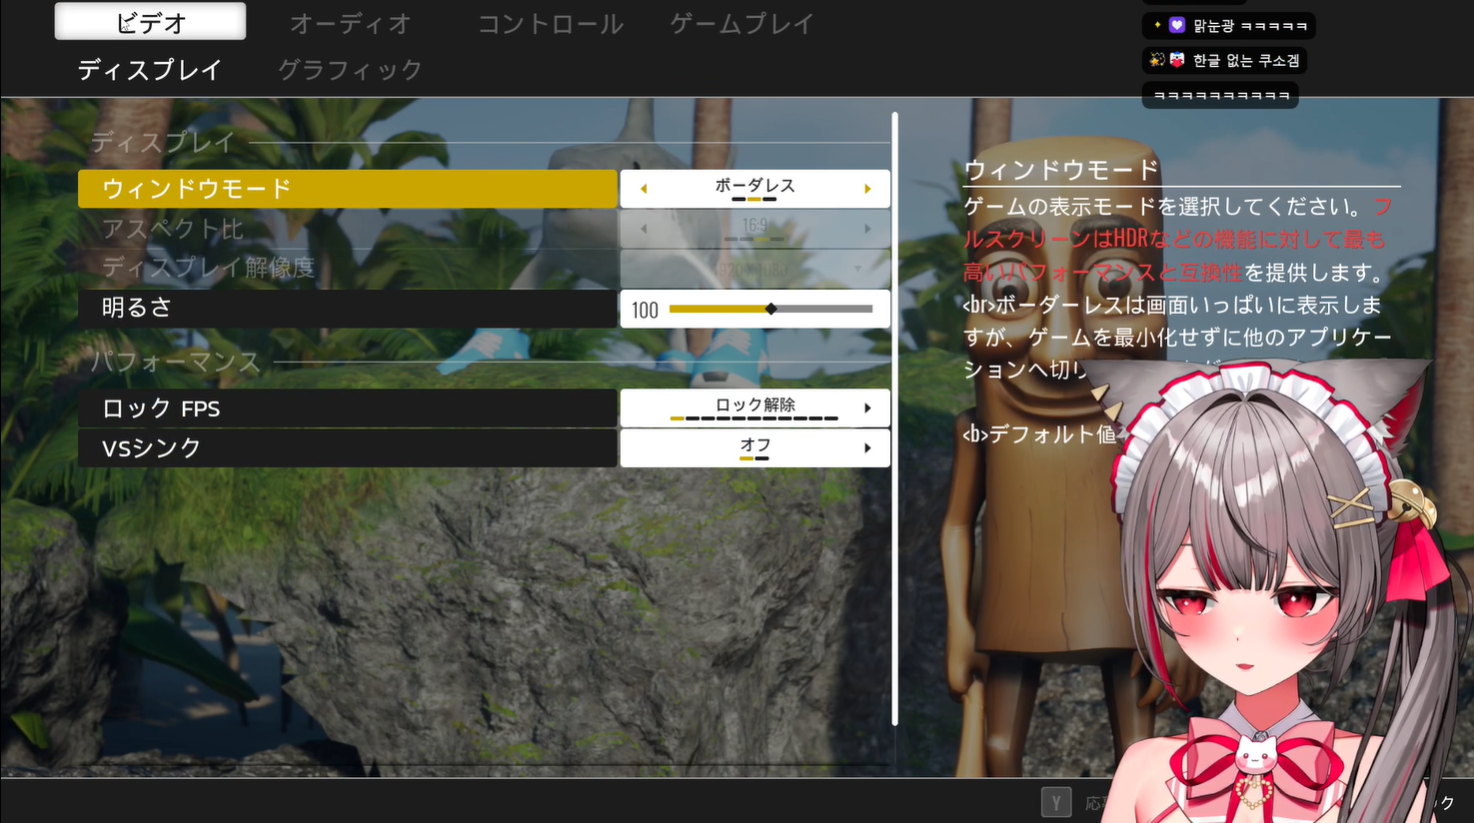The image size is (1474, 823).
Task: Open the オーディオ tab
Action: coord(350,23)
